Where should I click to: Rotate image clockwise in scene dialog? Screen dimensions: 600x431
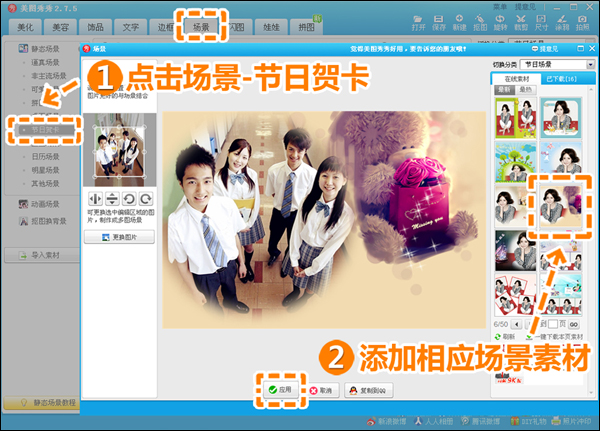146,199
